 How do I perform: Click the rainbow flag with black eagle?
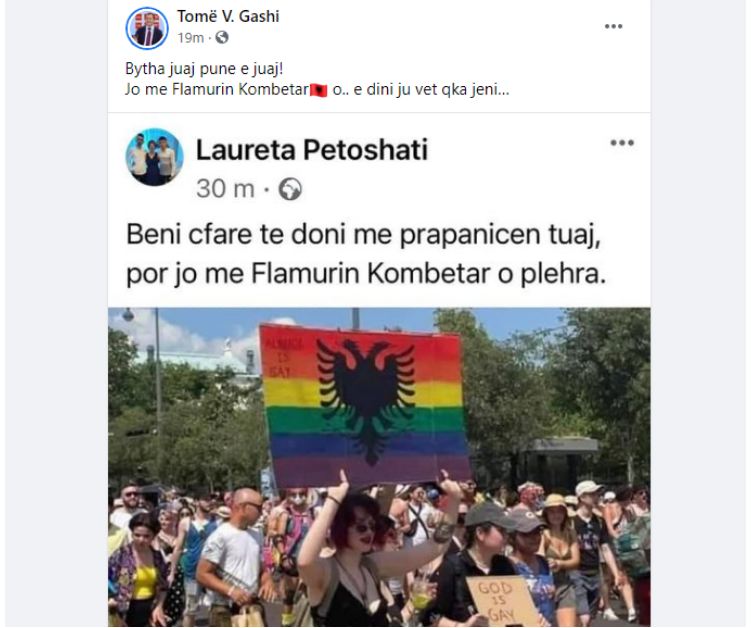(364, 405)
